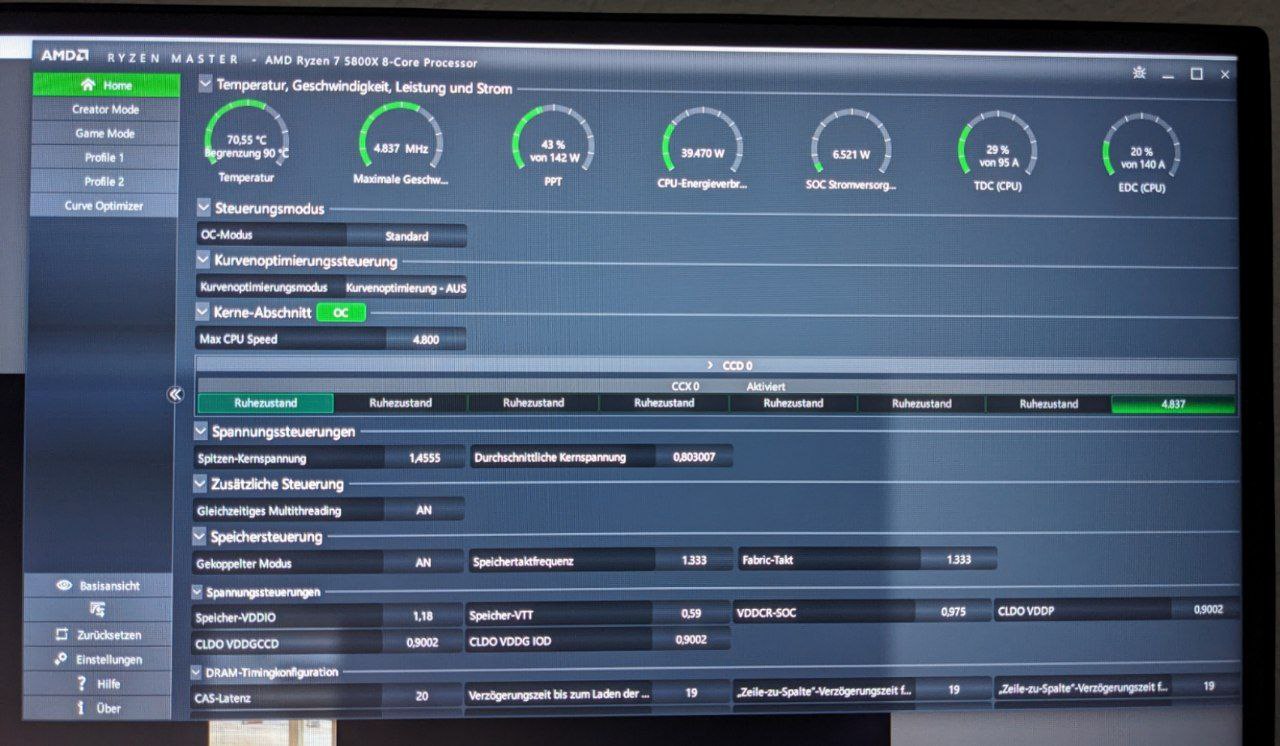
Task: Click the VDDCR-SOC value 0,975
Action: (x=953, y=611)
